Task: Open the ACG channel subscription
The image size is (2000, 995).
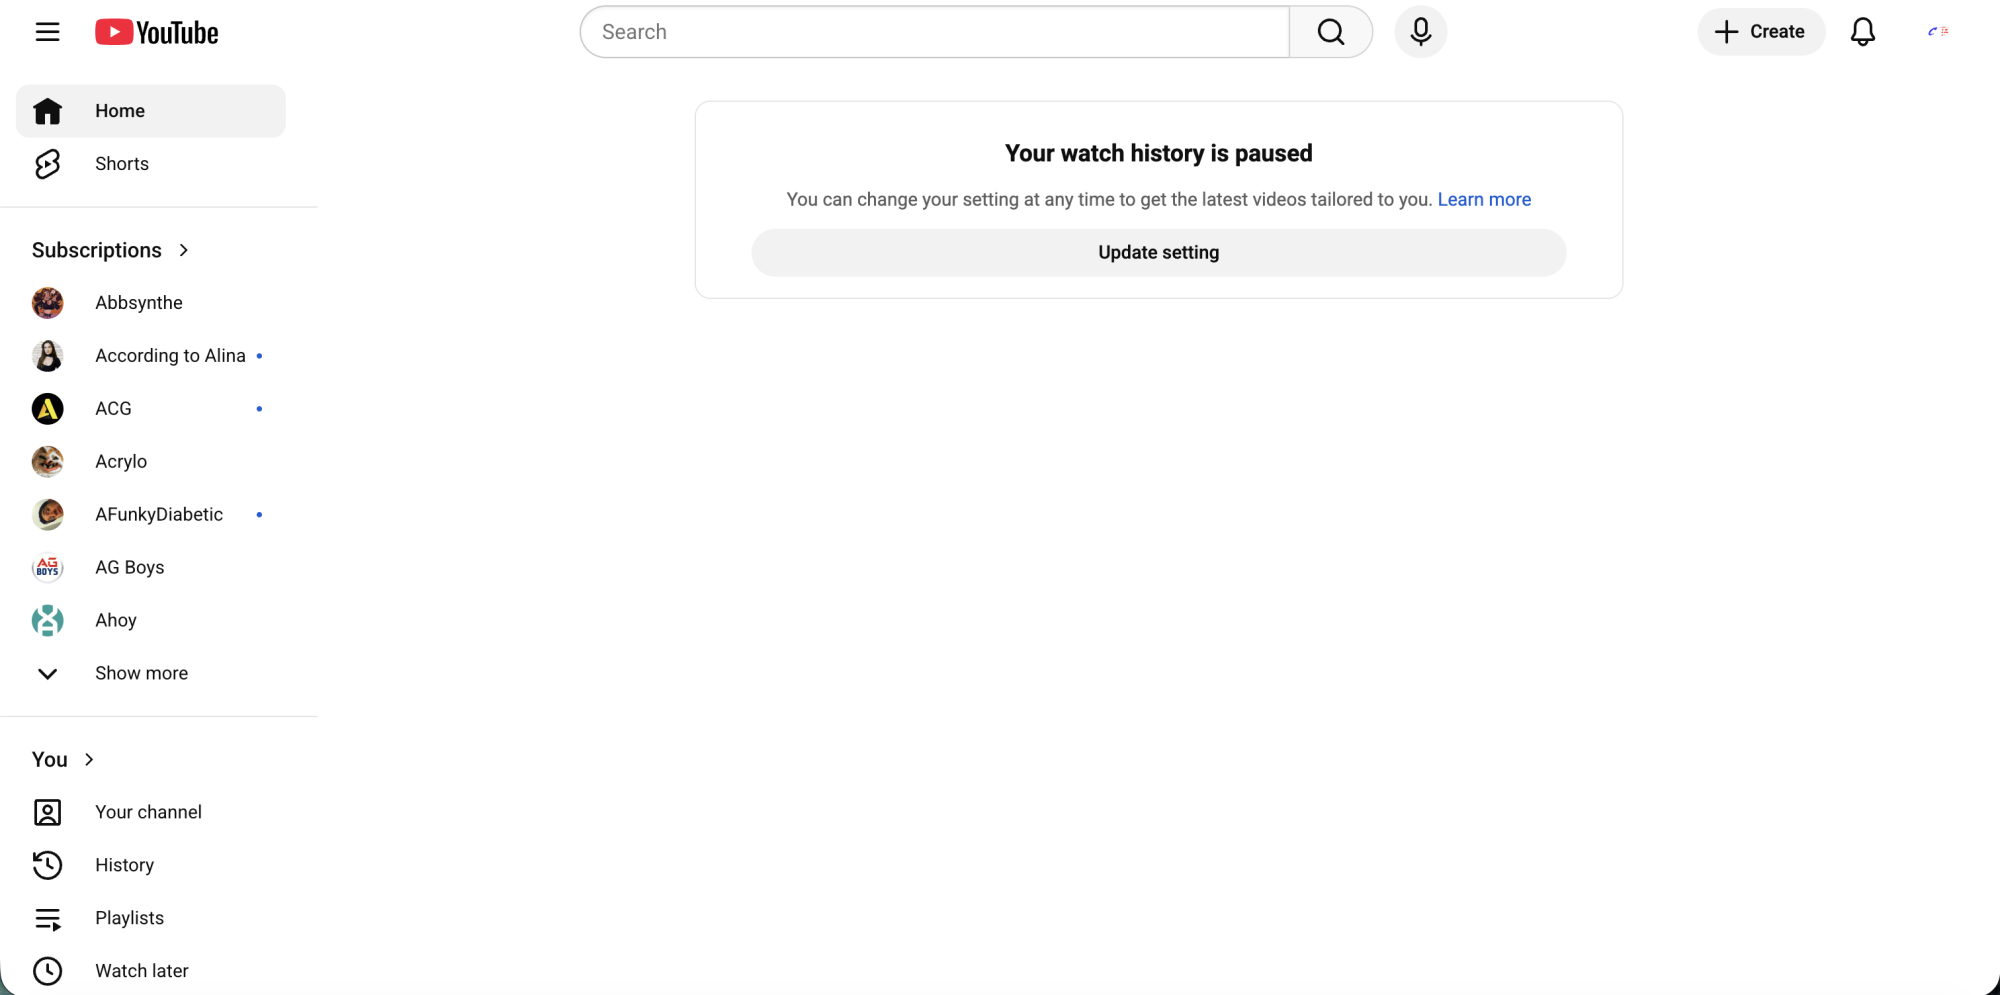Action: click(x=113, y=409)
